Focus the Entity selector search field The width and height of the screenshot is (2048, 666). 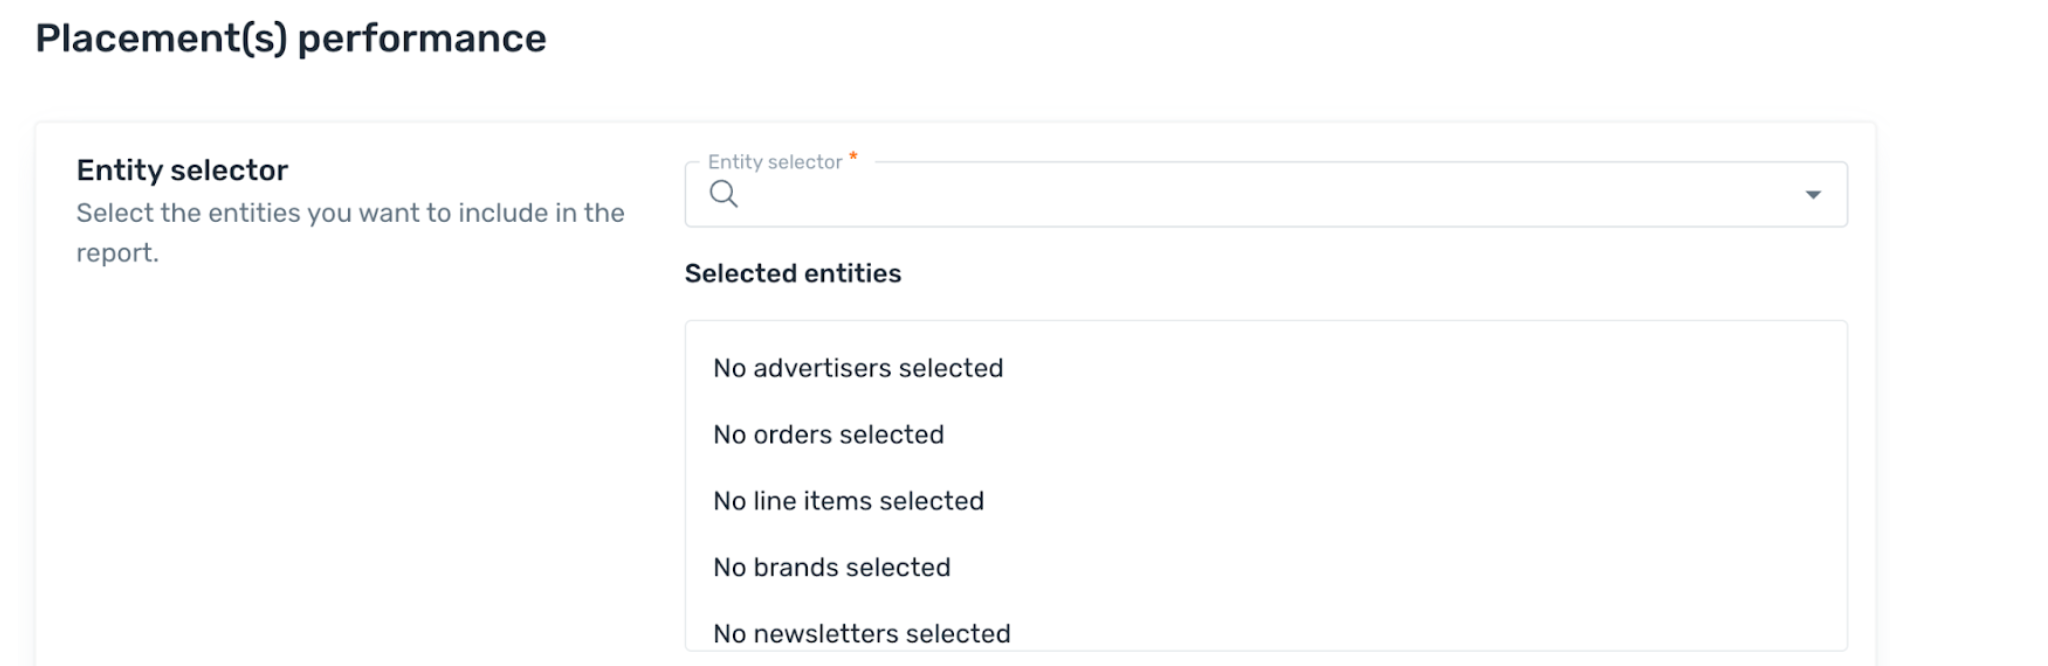[x=1265, y=195]
